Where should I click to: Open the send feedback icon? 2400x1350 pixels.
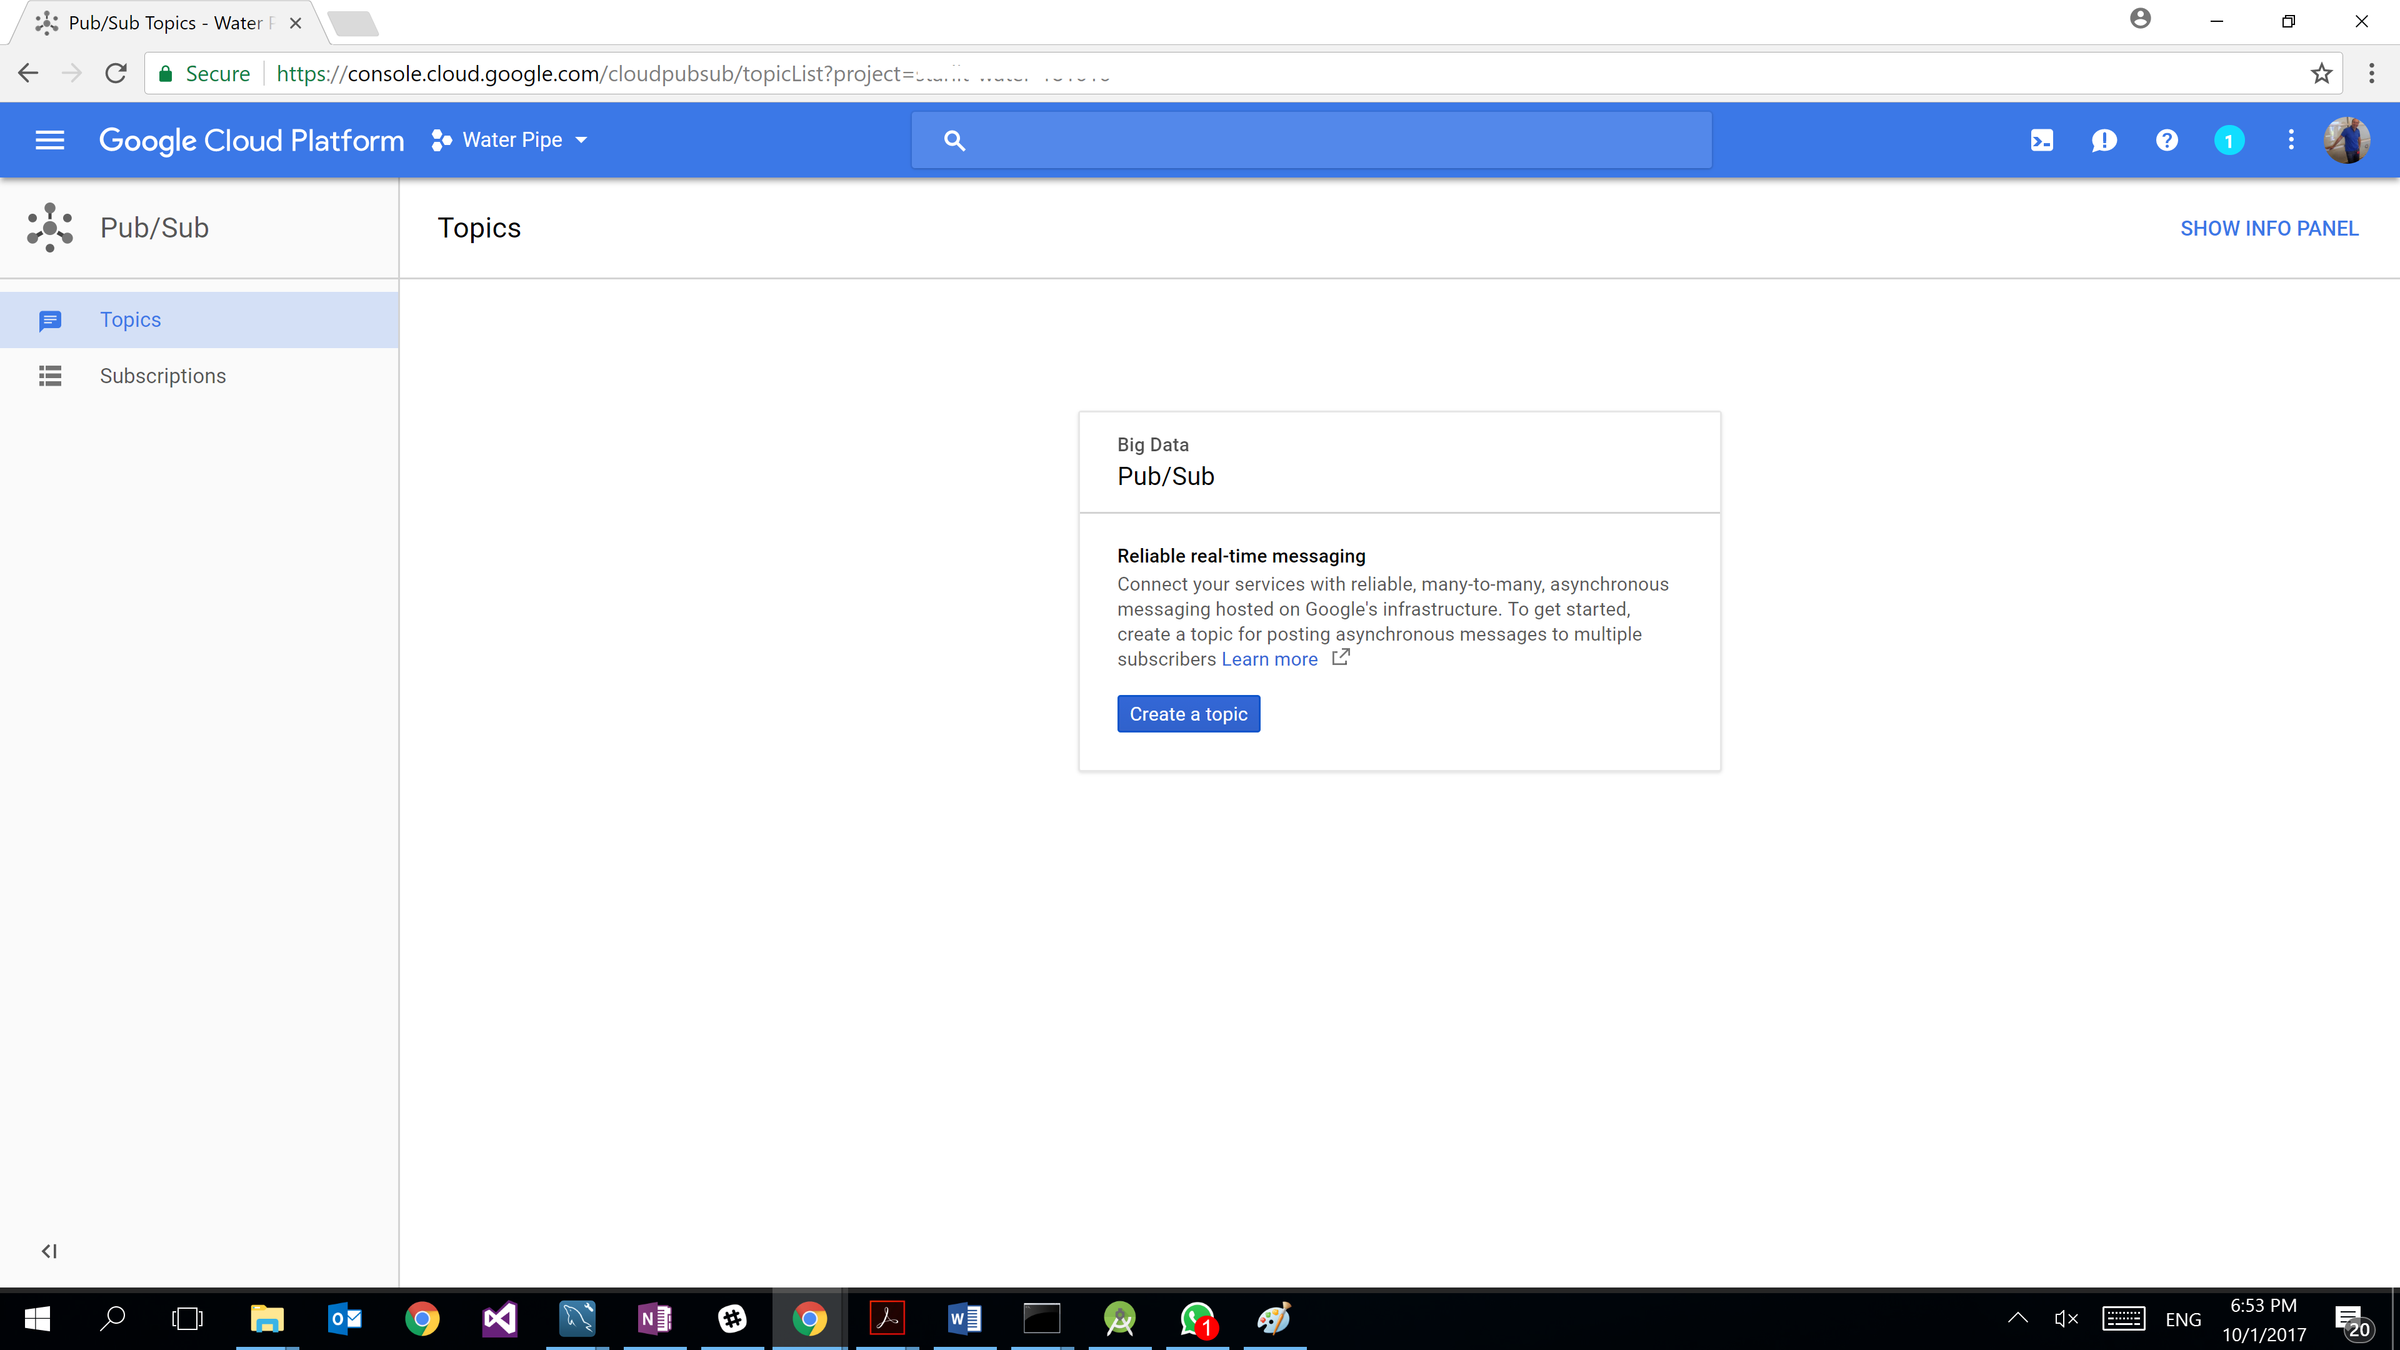[2103, 140]
